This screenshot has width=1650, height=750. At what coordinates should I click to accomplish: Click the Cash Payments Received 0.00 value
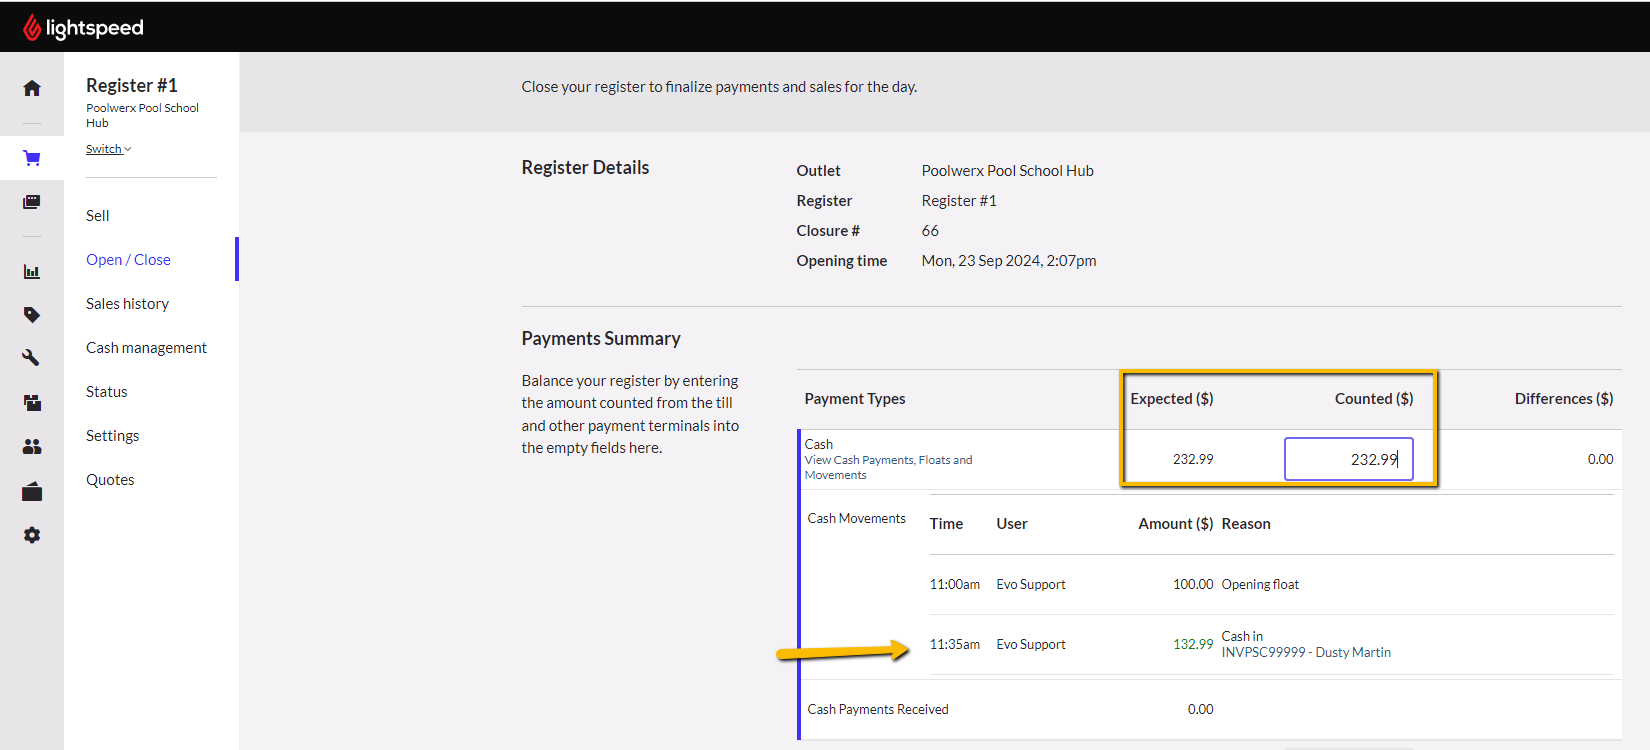tap(1200, 709)
